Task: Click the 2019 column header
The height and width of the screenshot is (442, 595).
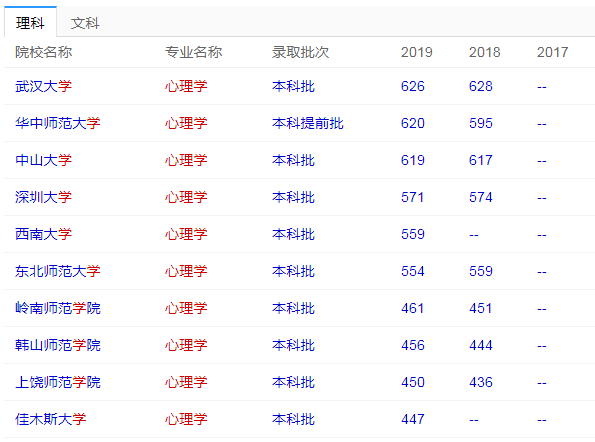Action: (x=417, y=52)
